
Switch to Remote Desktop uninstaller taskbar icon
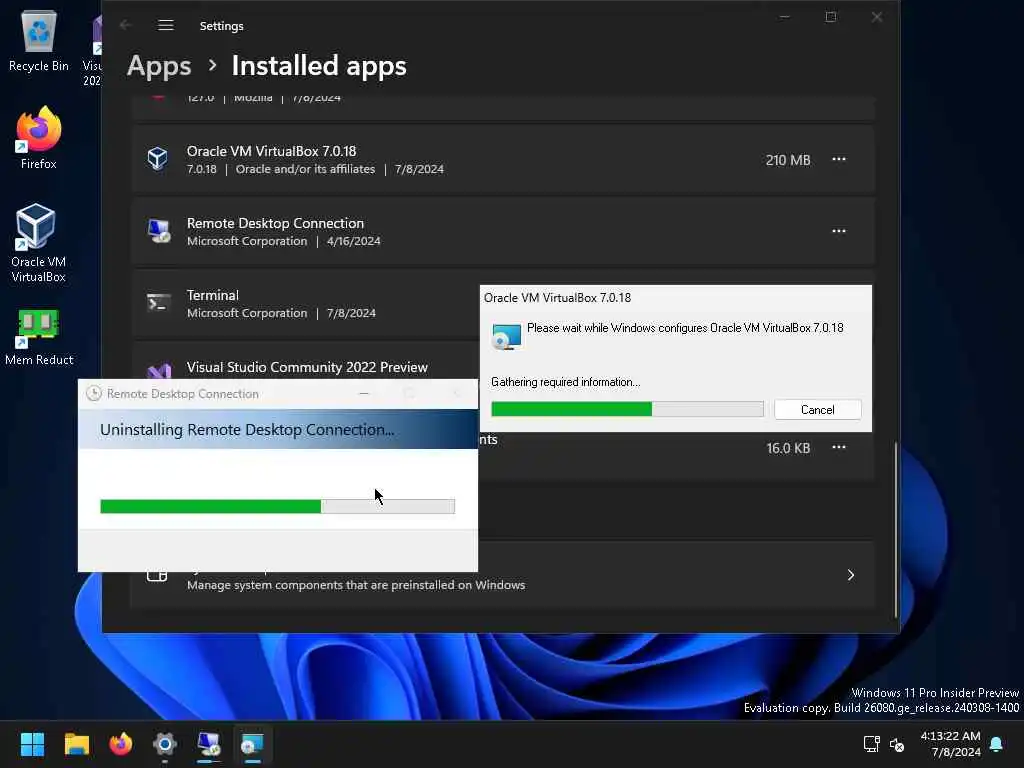209,744
